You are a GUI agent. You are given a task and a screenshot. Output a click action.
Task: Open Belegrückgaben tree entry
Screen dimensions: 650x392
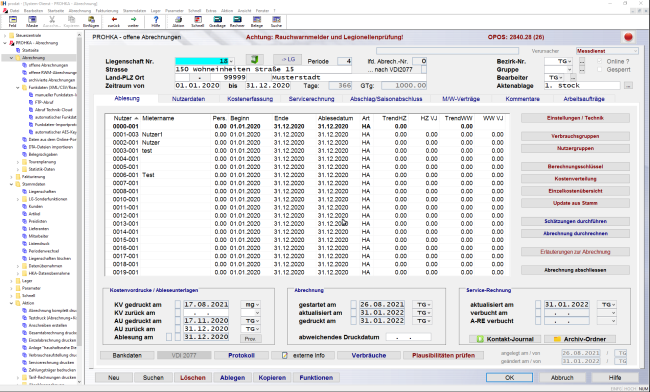[43, 154]
